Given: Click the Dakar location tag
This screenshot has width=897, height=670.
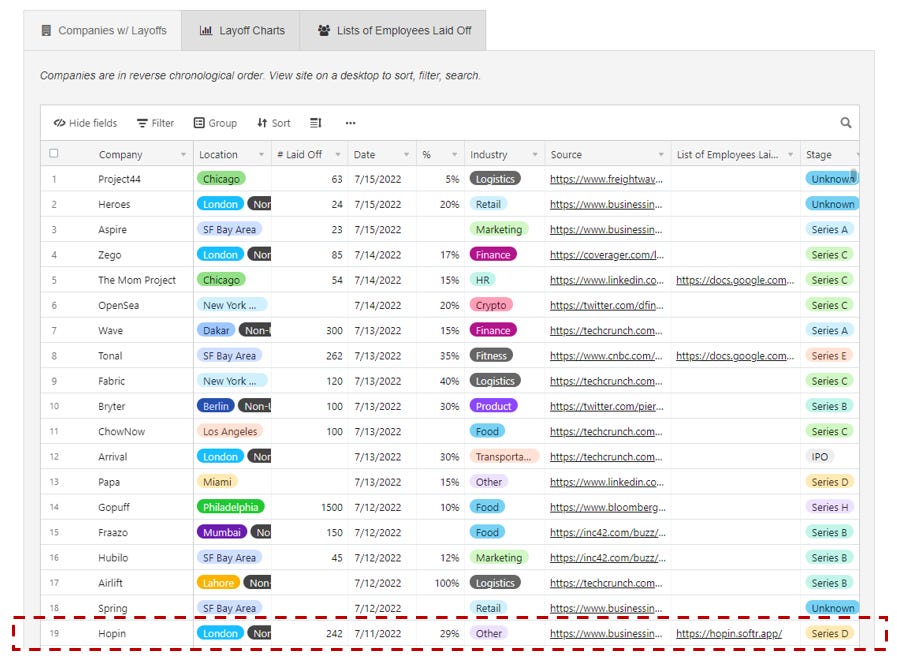Looking at the screenshot, I should pyautogui.click(x=216, y=330).
